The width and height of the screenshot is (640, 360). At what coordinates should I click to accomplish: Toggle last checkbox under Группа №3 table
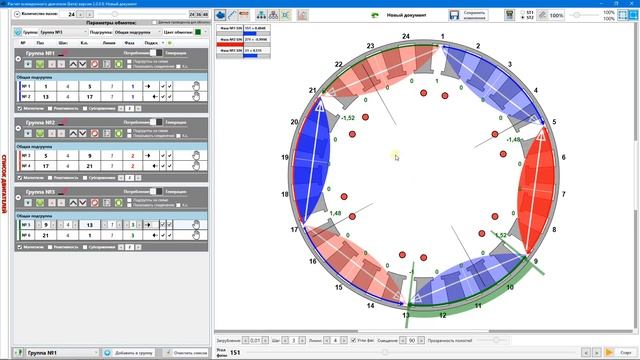(x=85, y=247)
